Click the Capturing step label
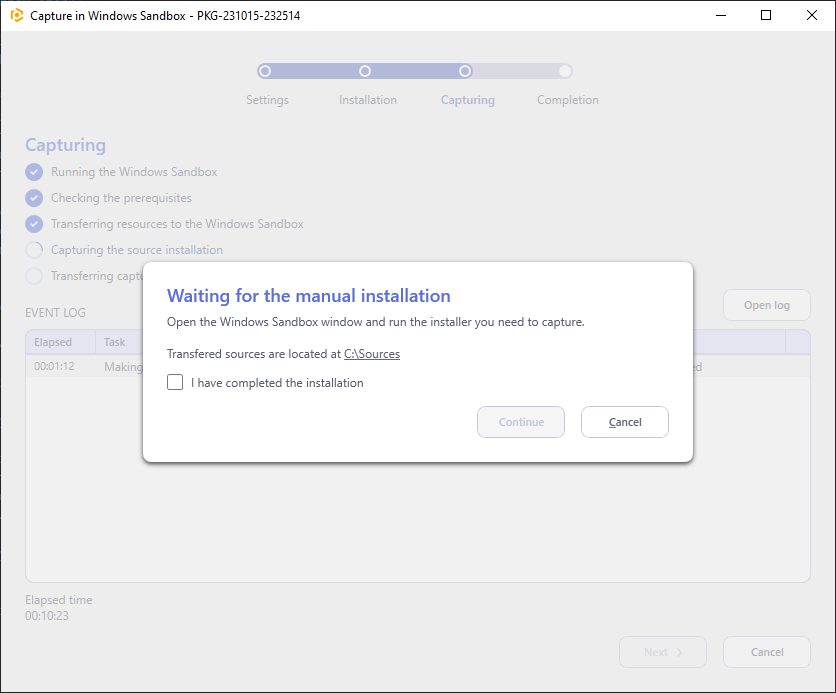 (468, 100)
